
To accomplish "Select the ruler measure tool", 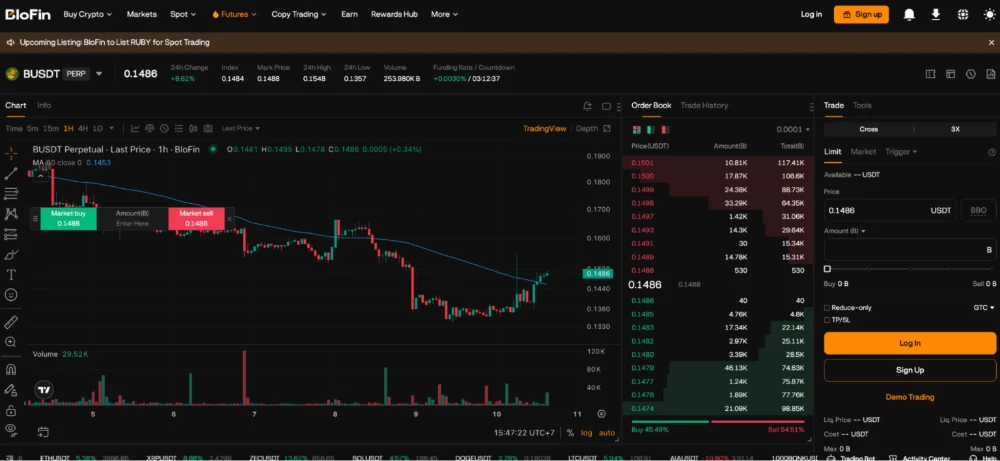I will [x=11, y=322].
